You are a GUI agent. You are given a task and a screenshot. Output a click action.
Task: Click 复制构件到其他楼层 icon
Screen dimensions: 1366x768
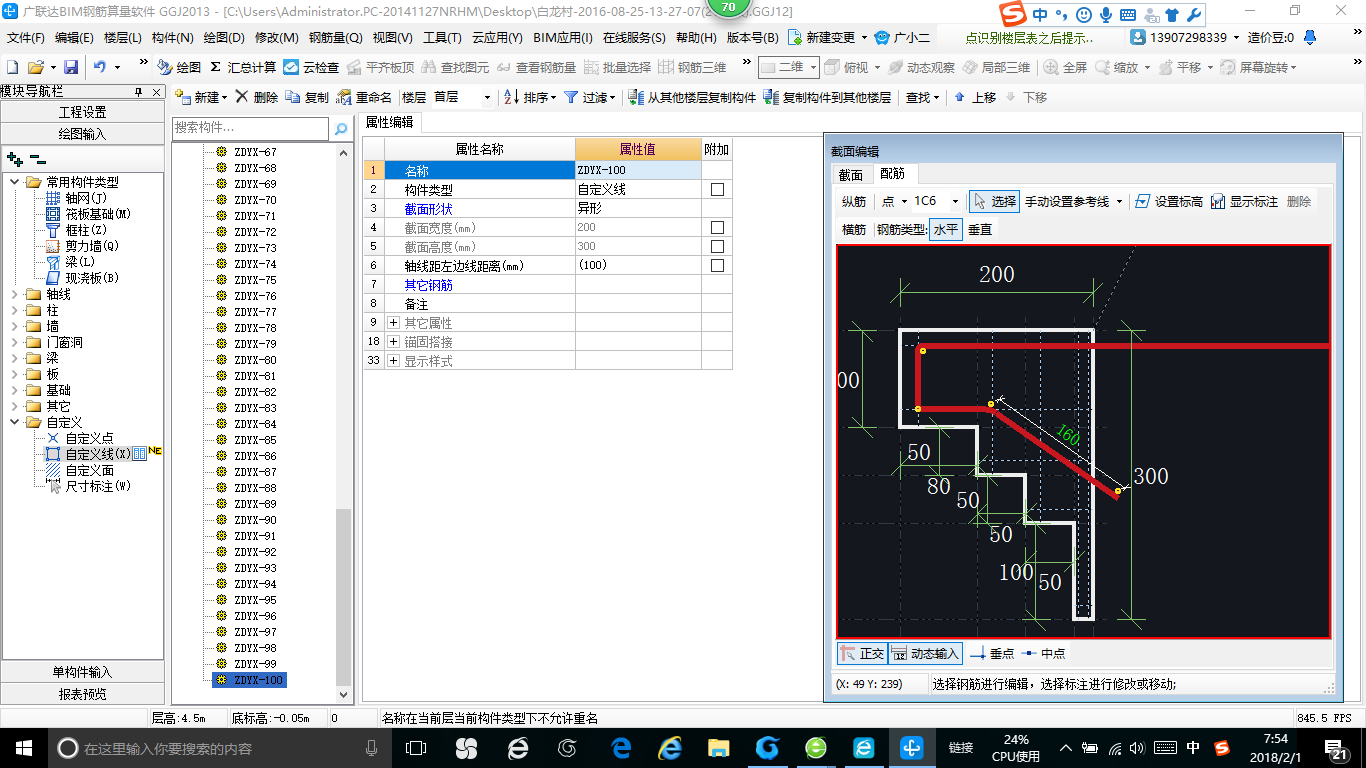click(x=827, y=97)
